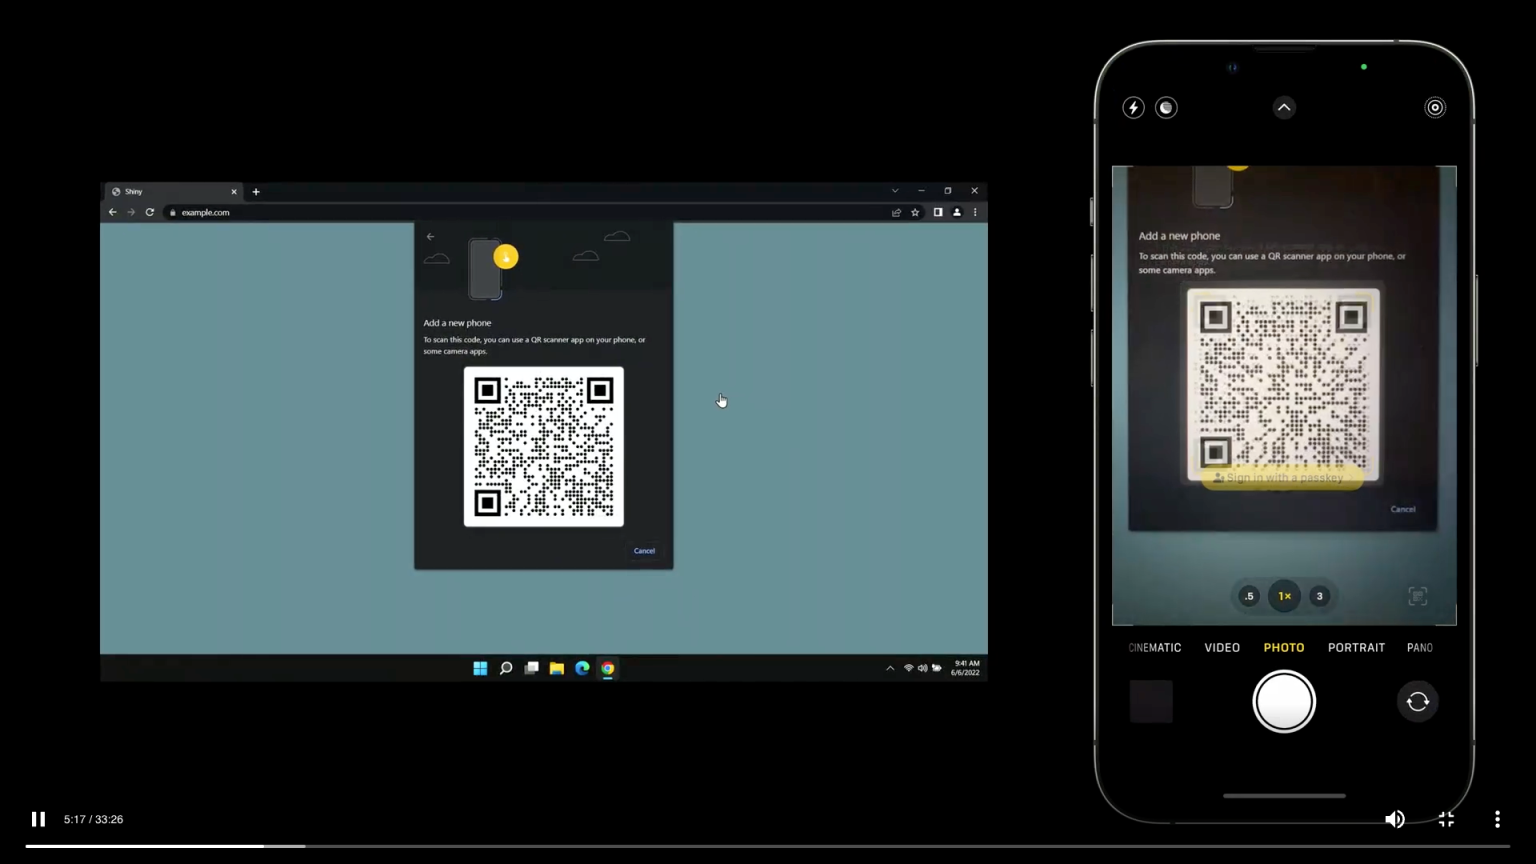Toggle the flash in the iPhone camera
The width and height of the screenshot is (1536, 864).
click(1133, 107)
